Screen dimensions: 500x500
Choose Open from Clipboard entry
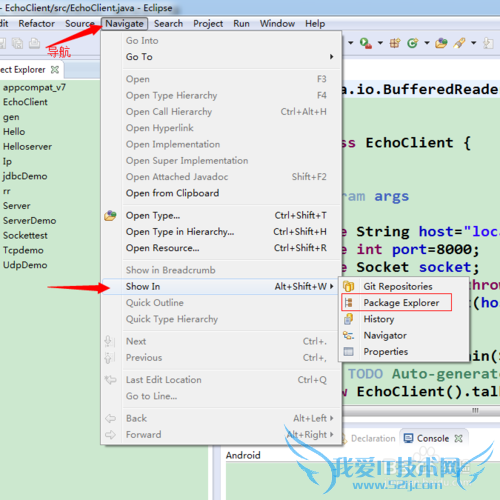click(221, 193)
